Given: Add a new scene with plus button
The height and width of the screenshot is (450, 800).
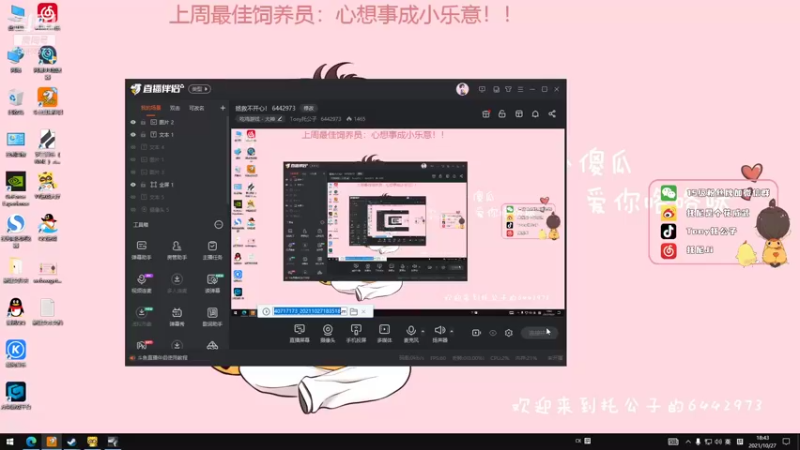Looking at the screenshot, I should coord(222,108).
